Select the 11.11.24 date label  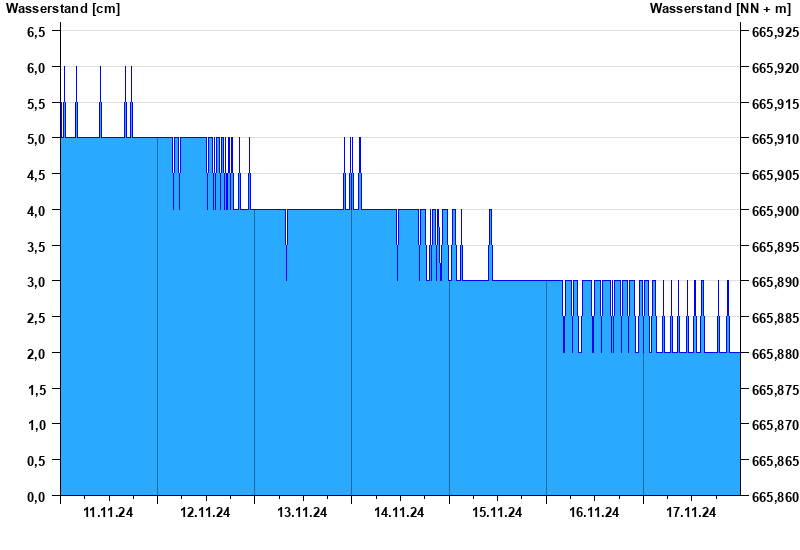click(108, 513)
